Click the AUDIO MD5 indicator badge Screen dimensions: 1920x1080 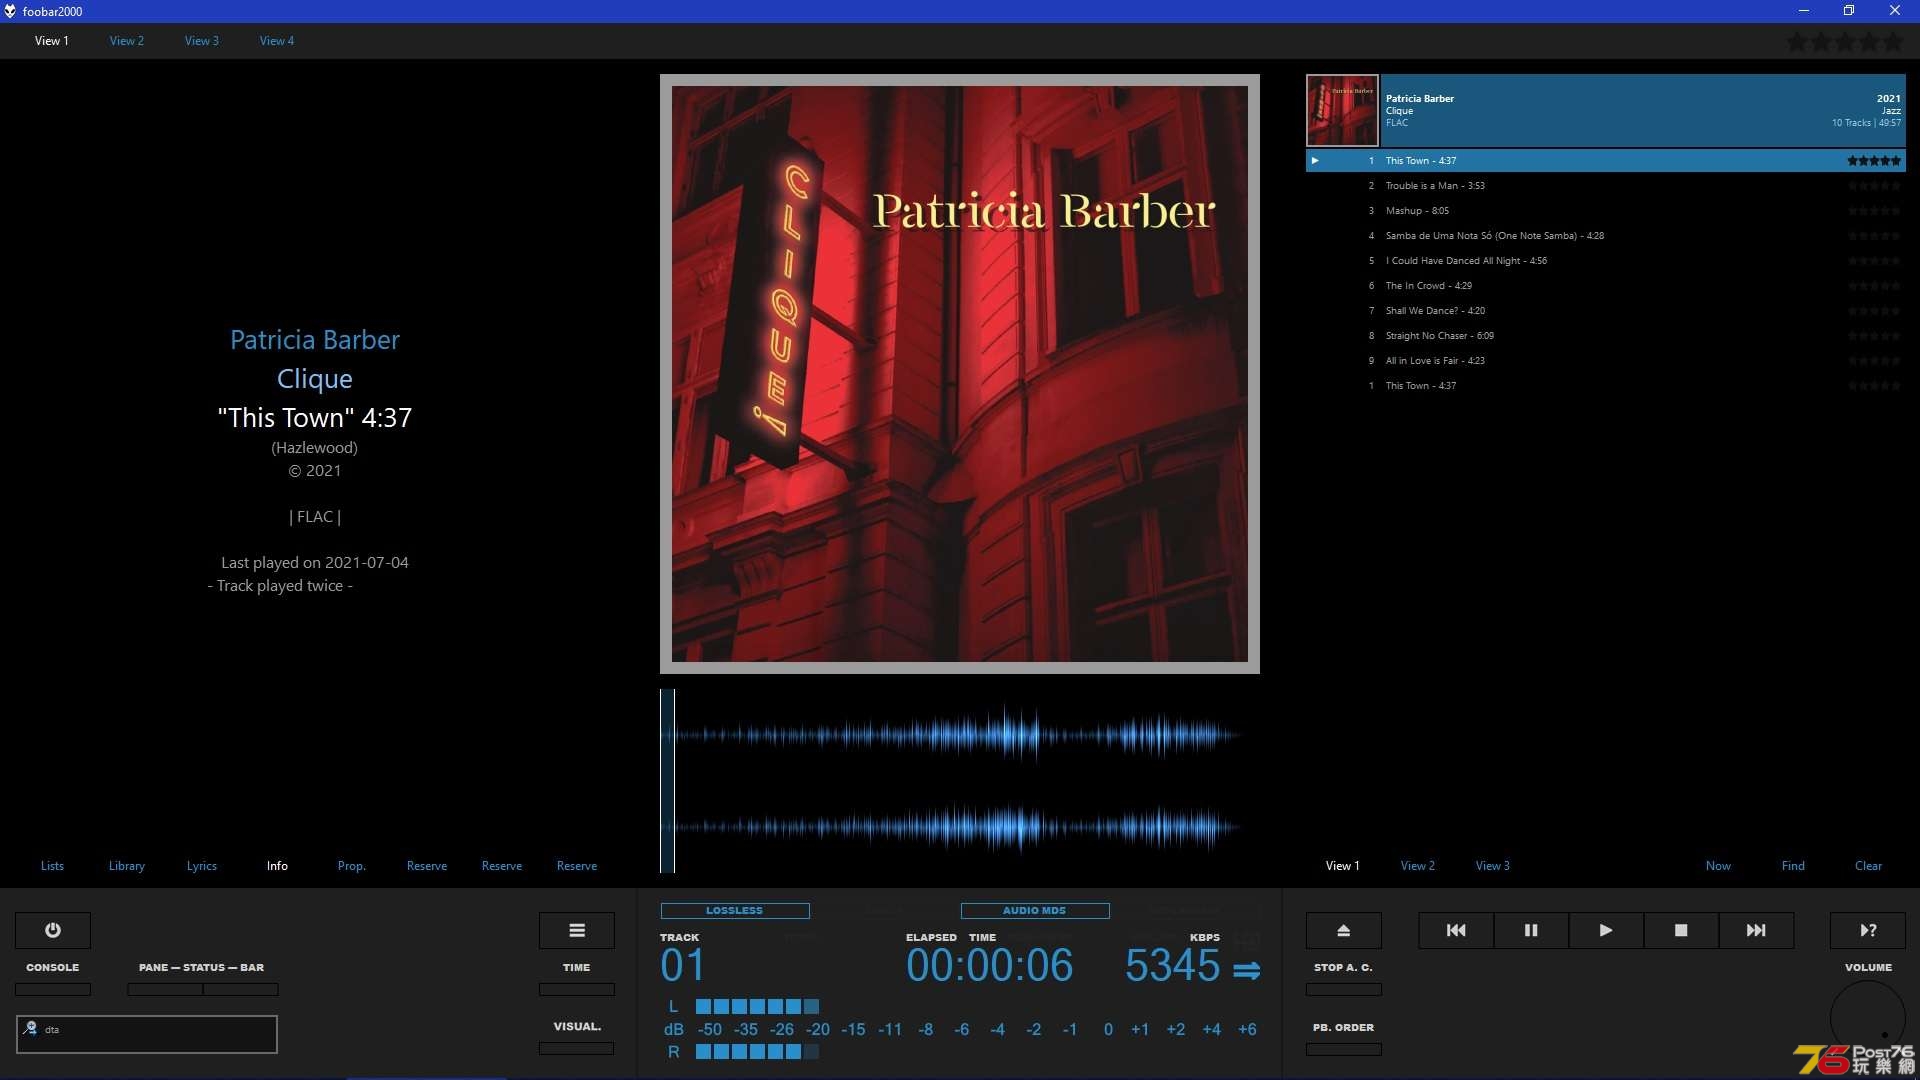[x=1035, y=911]
